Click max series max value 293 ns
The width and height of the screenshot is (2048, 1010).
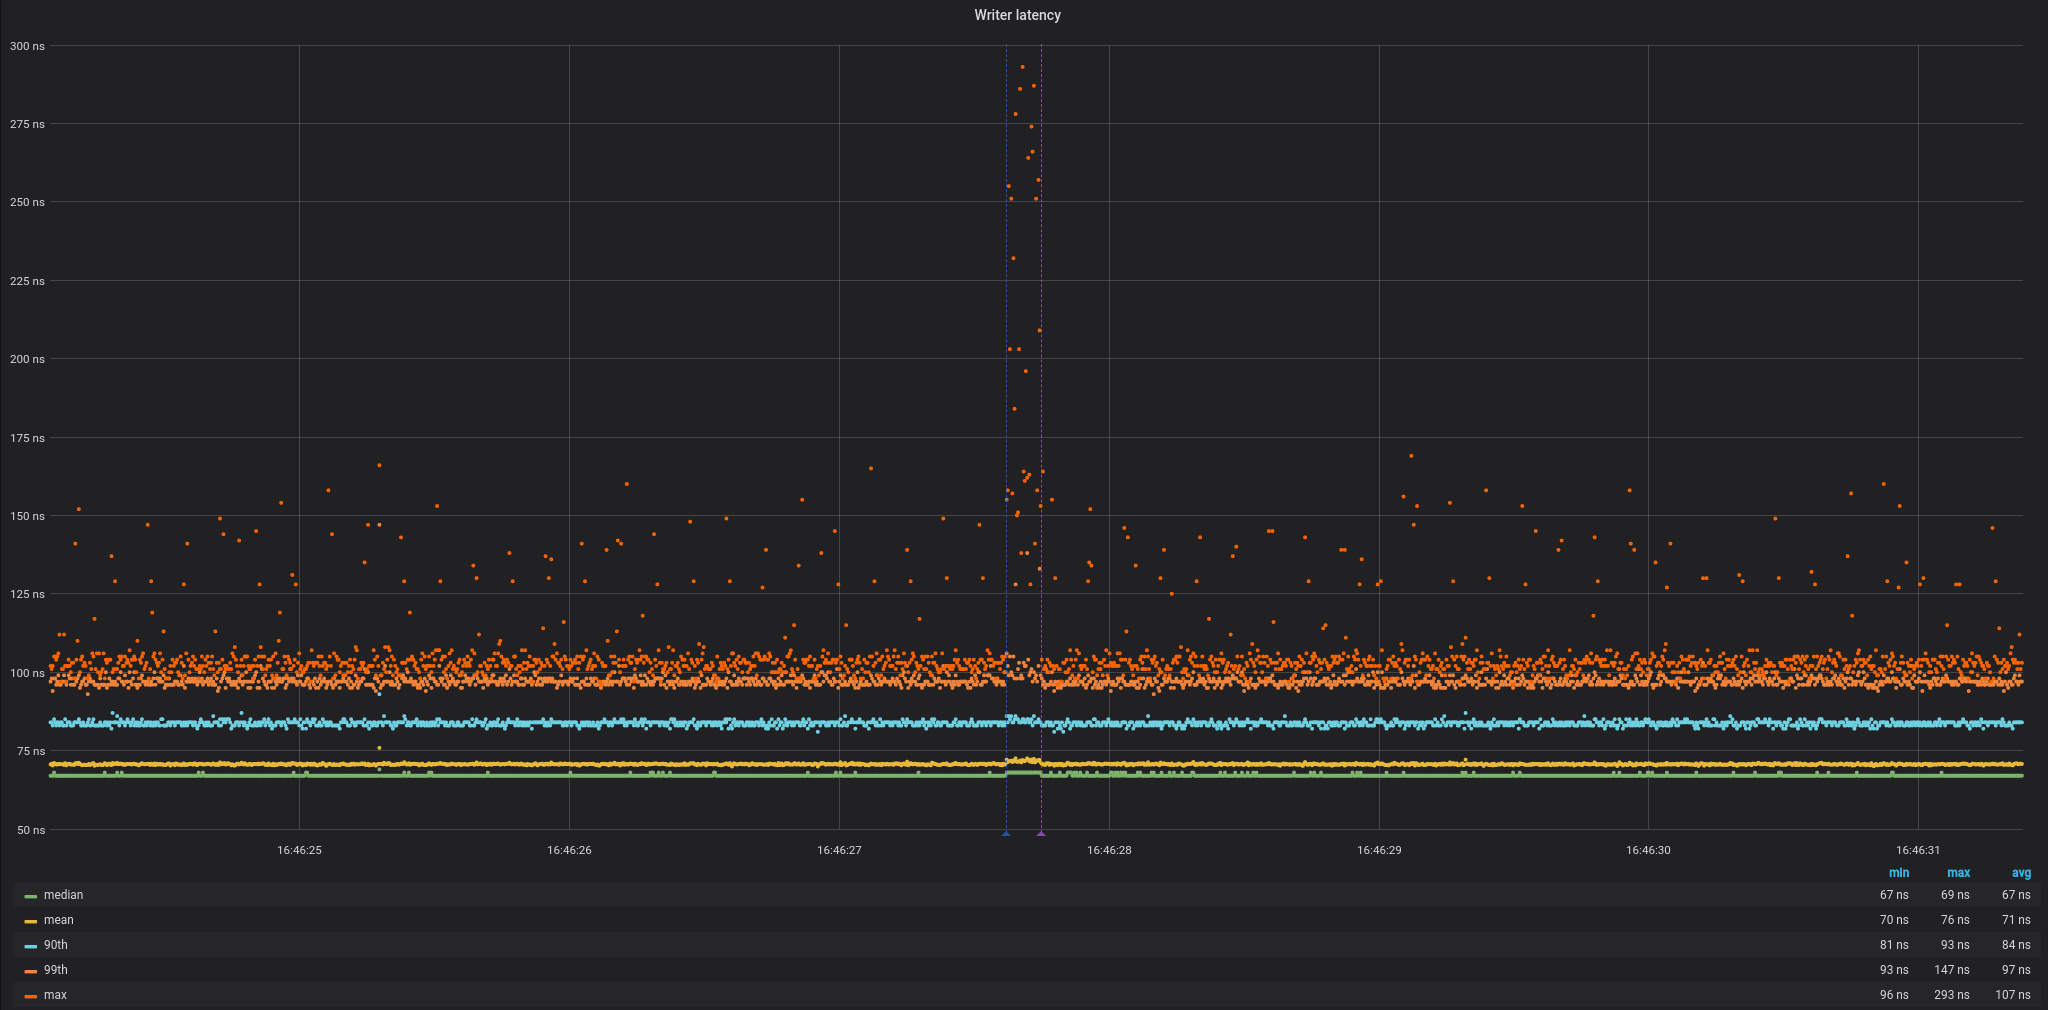click(1952, 995)
